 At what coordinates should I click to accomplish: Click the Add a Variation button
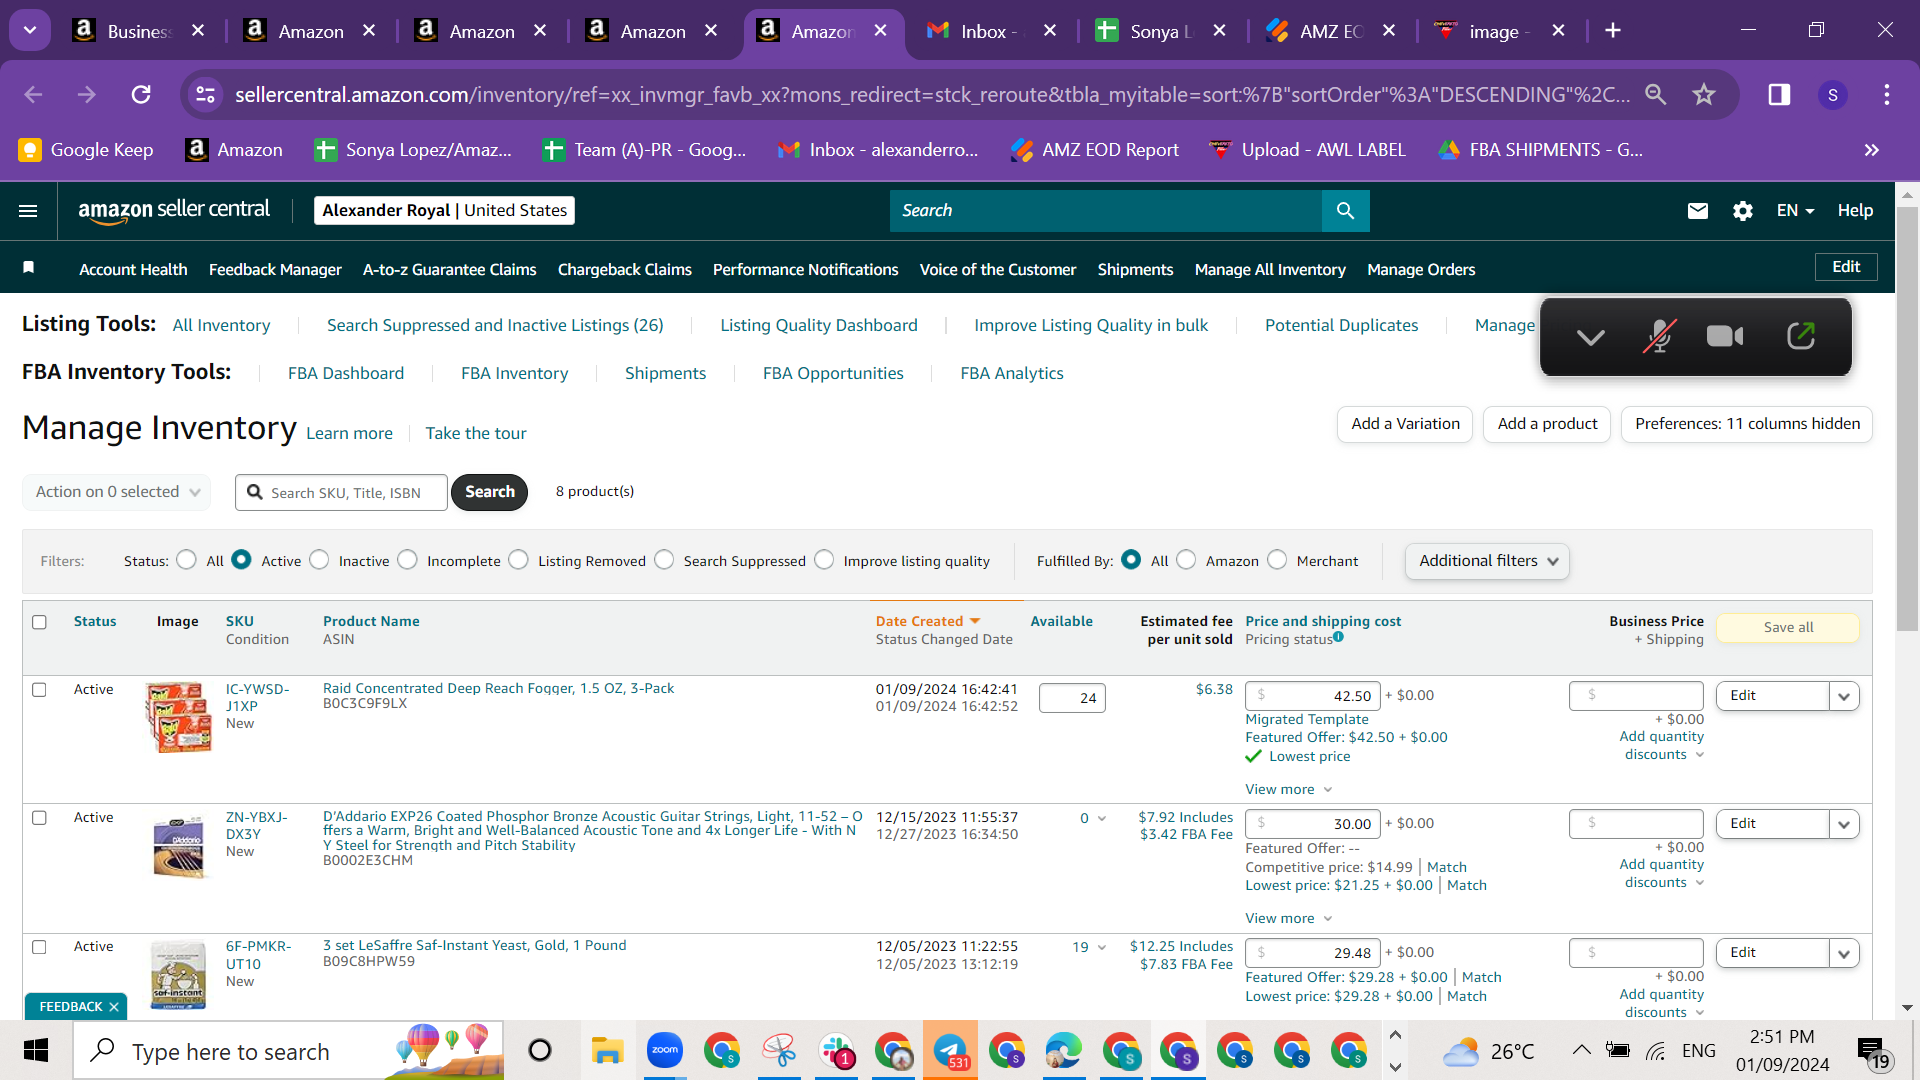1405,424
